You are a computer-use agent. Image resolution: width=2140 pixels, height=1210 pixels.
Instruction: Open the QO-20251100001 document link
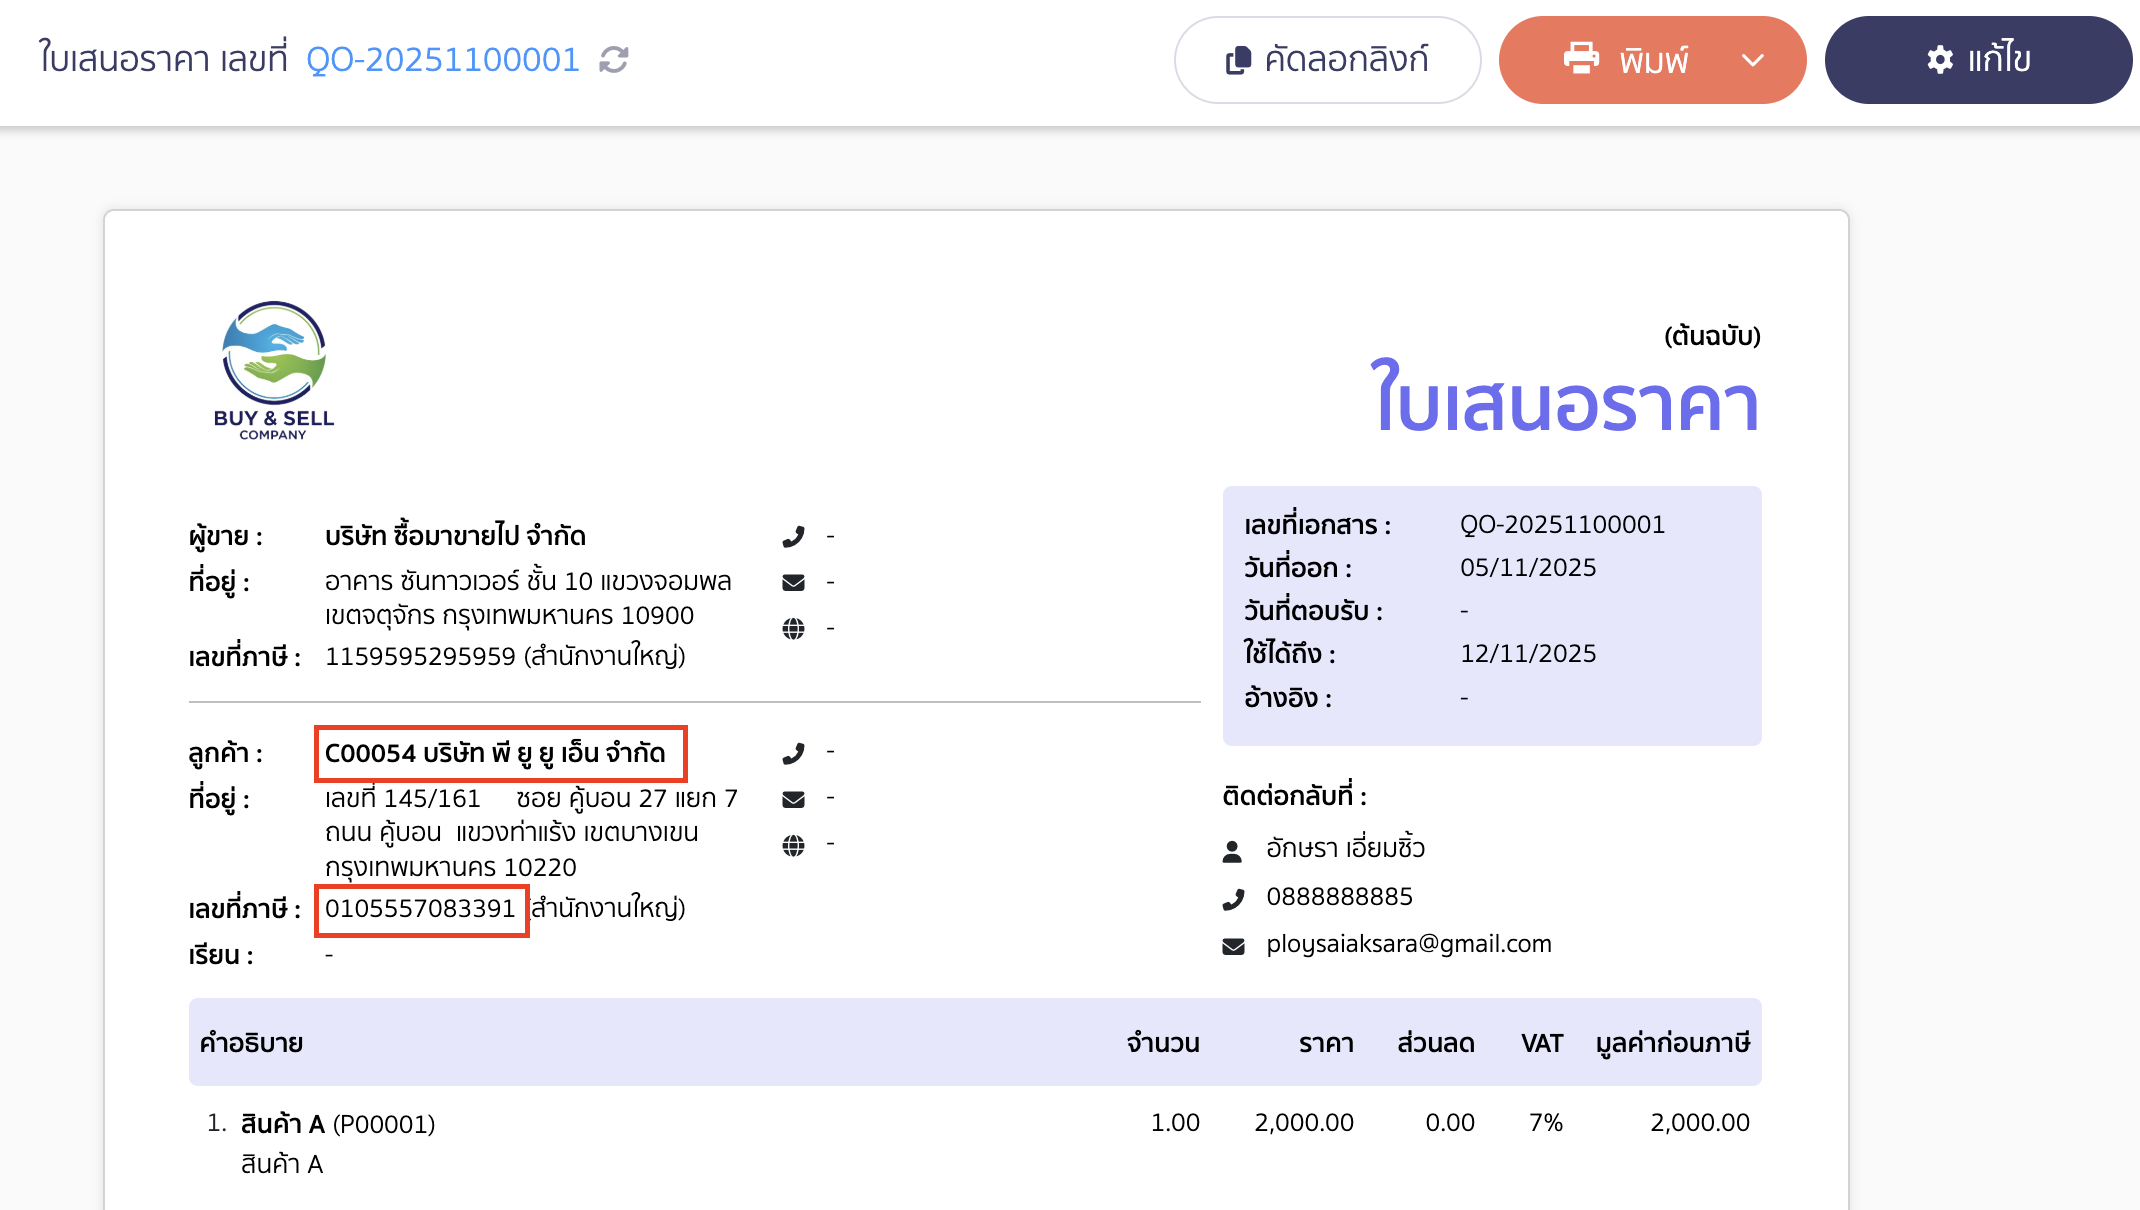tap(443, 59)
